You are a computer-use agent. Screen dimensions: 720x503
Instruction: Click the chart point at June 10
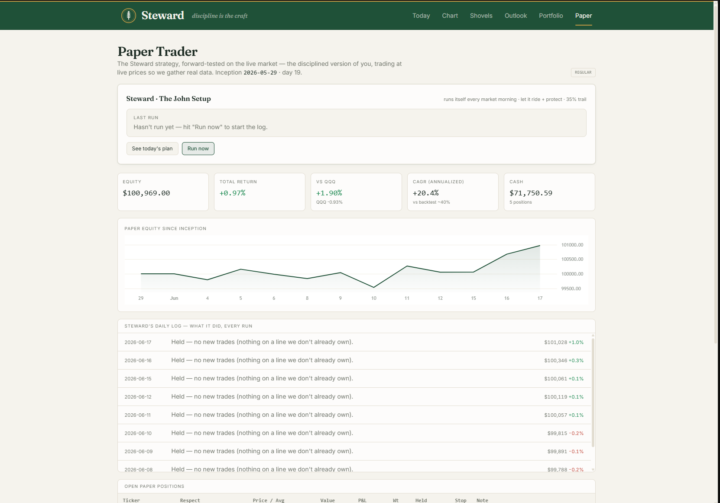(374, 287)
